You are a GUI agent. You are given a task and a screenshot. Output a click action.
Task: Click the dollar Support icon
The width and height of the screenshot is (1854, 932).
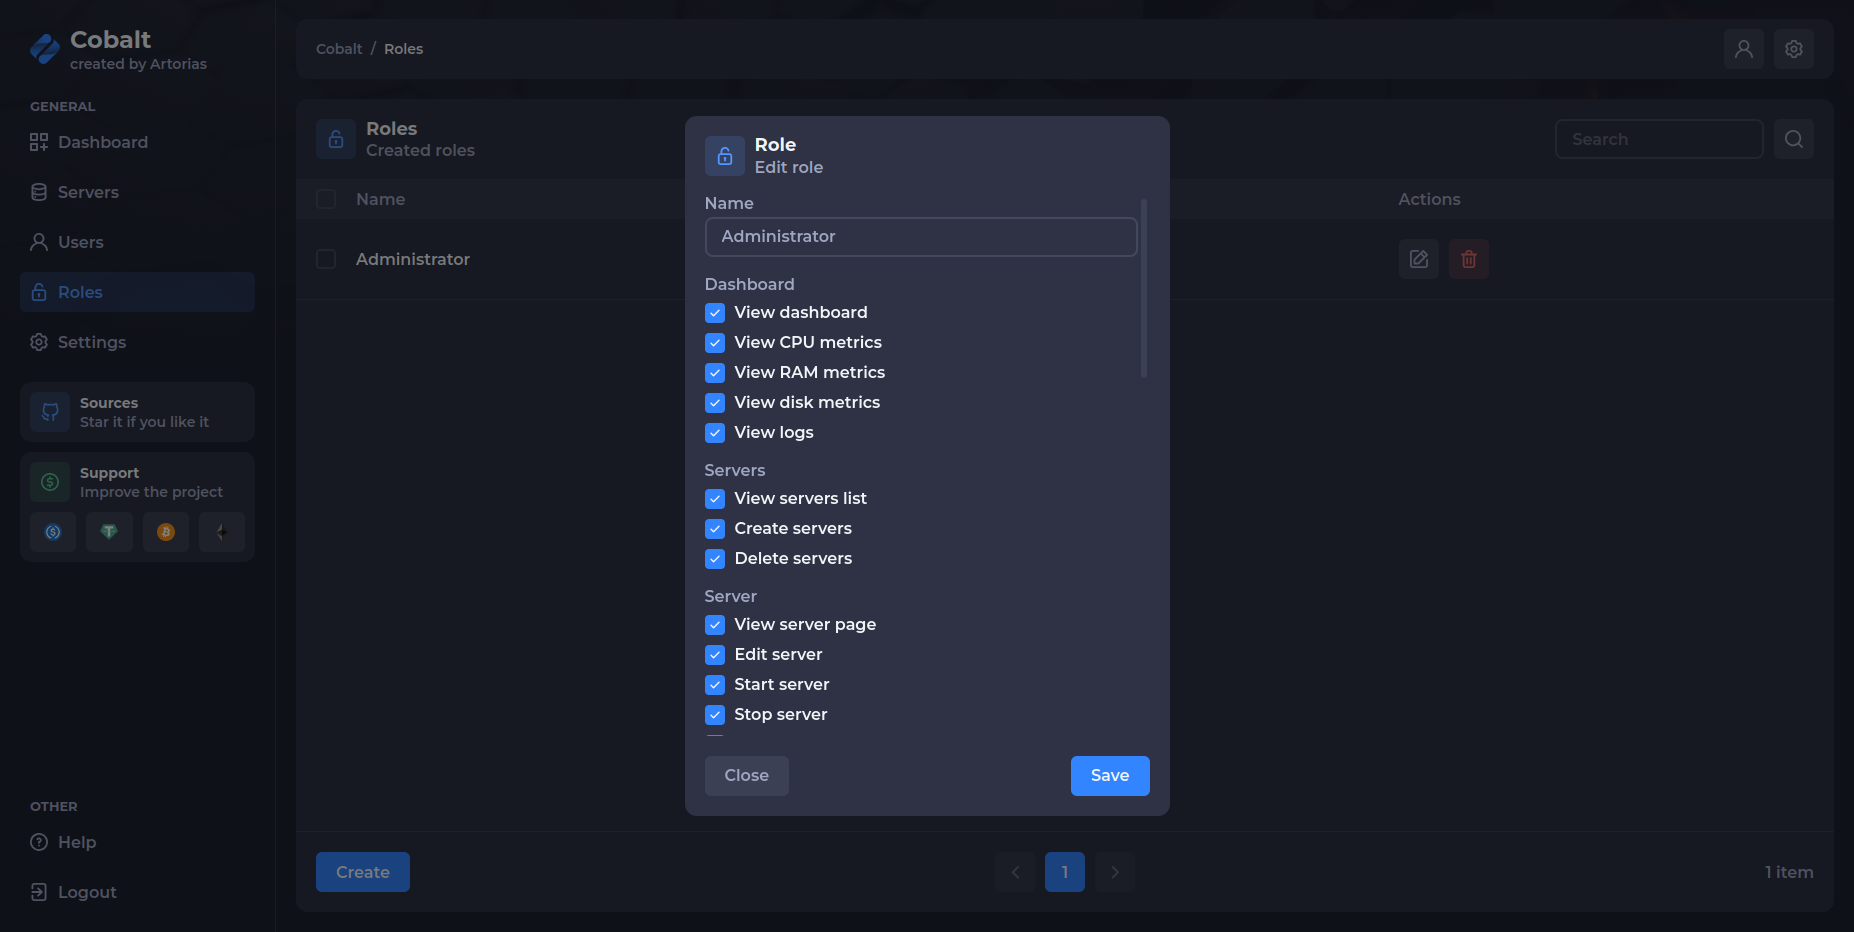point(50,482)
